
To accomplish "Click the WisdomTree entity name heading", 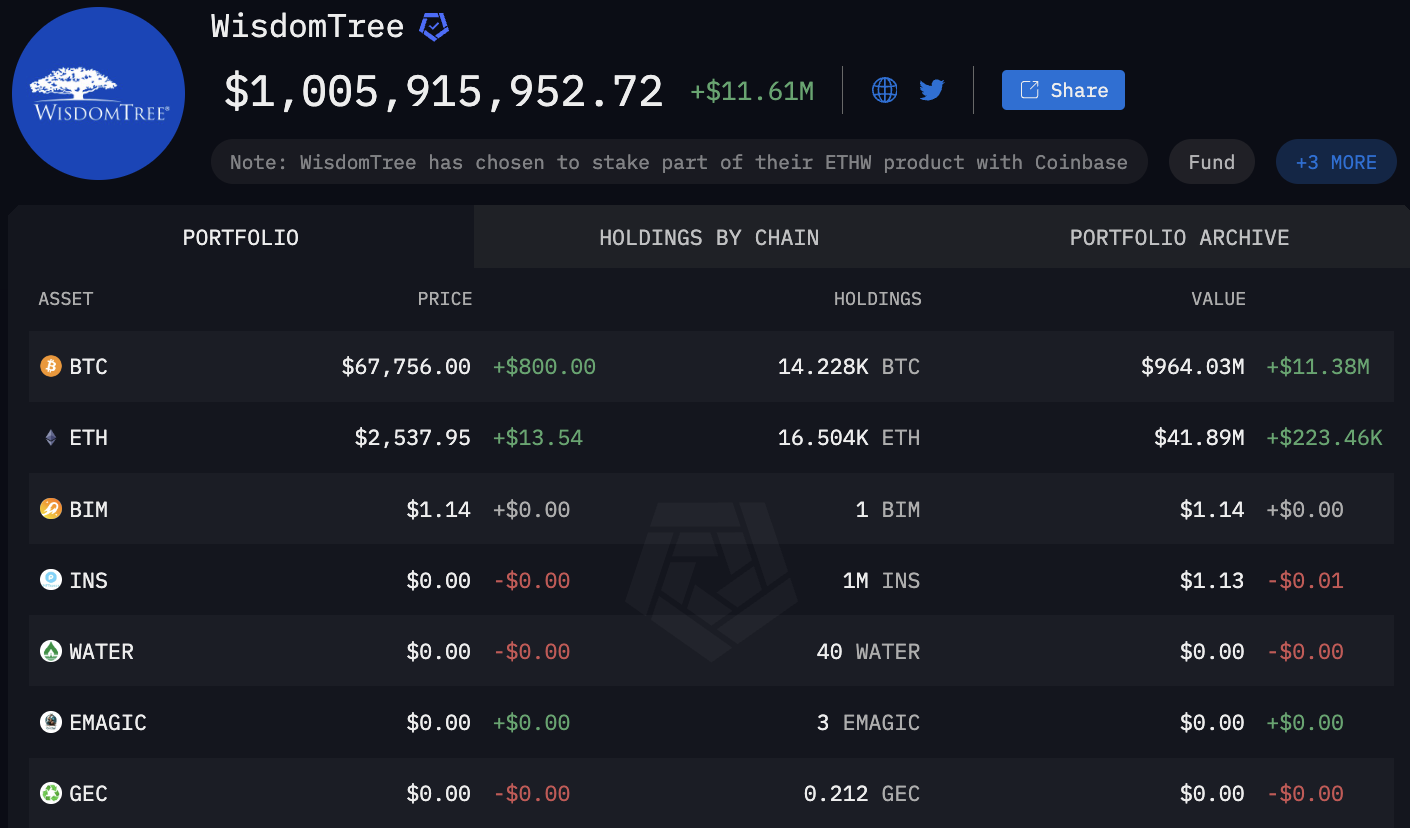I will click(307, 27).
